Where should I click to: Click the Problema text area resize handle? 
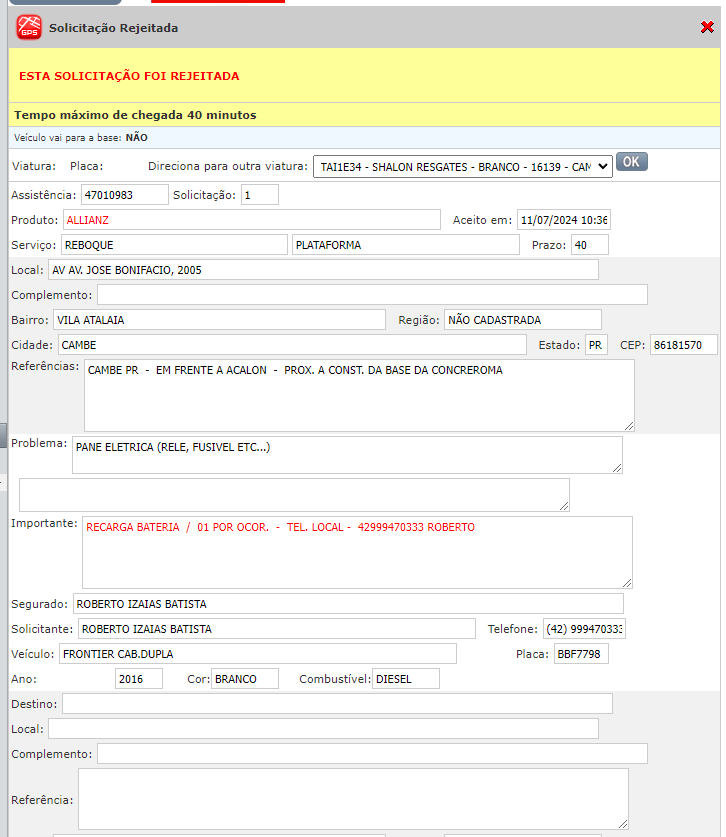pyautogui.click(x=617, y=468)
